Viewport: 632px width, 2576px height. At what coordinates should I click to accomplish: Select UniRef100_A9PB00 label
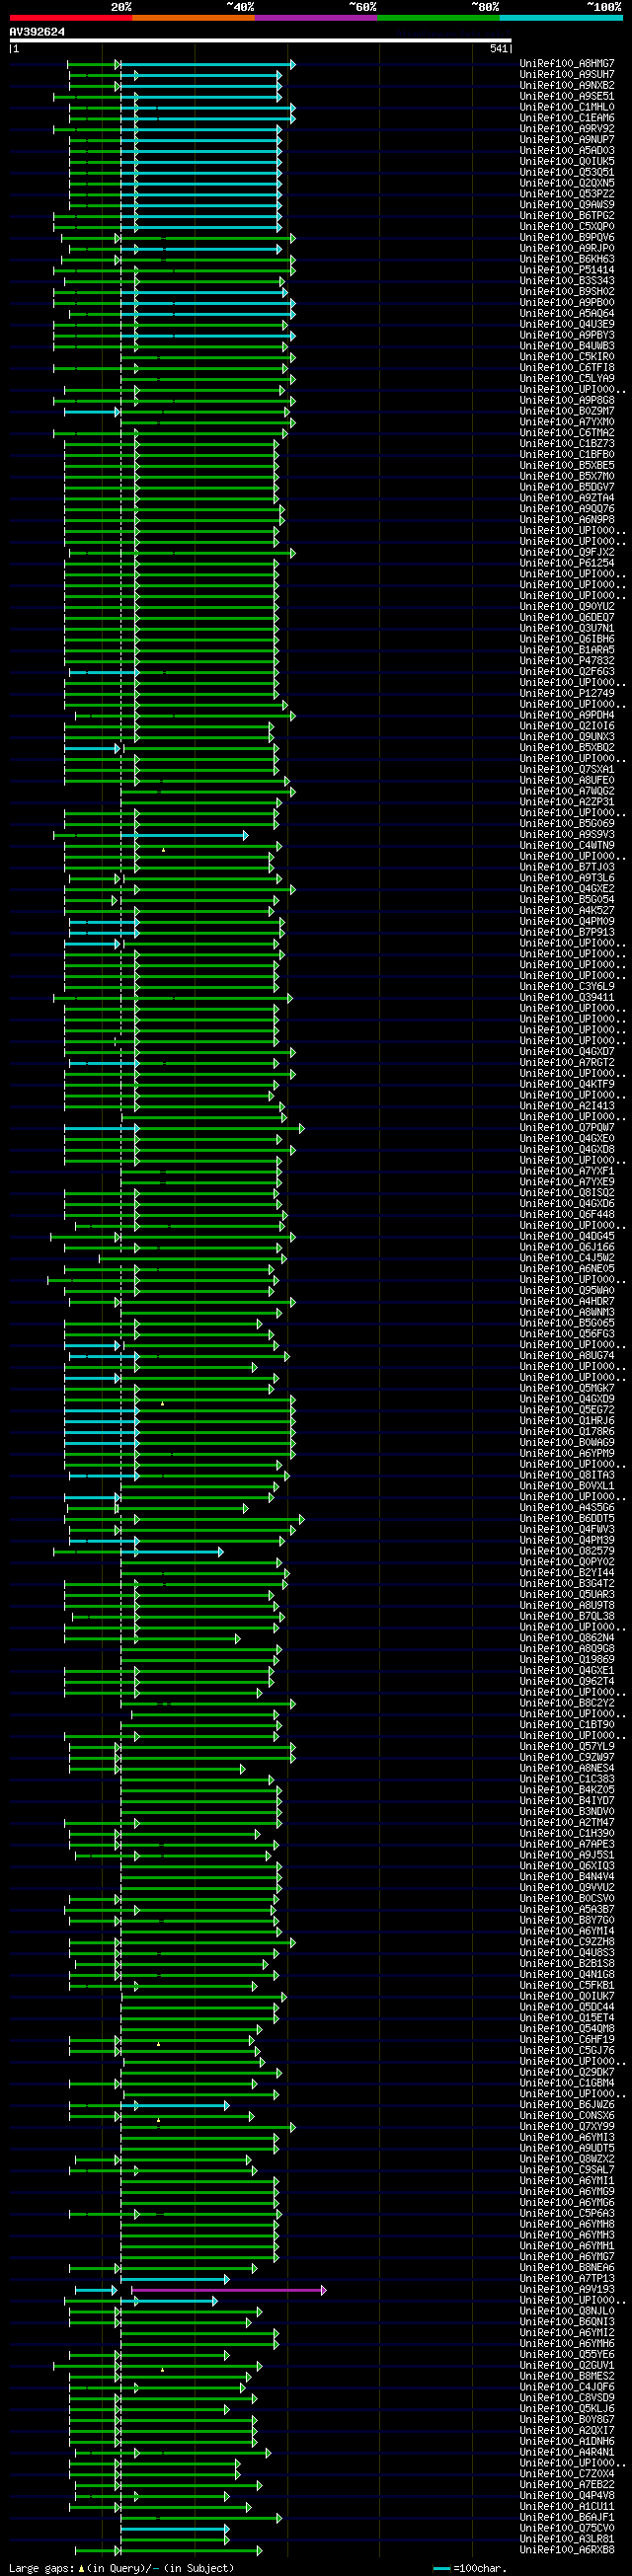click(x=567, y=302)
